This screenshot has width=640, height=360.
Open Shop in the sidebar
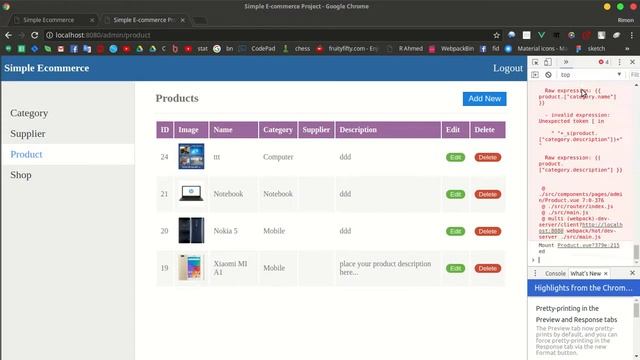pyautogui.click(x=21, y=175)
